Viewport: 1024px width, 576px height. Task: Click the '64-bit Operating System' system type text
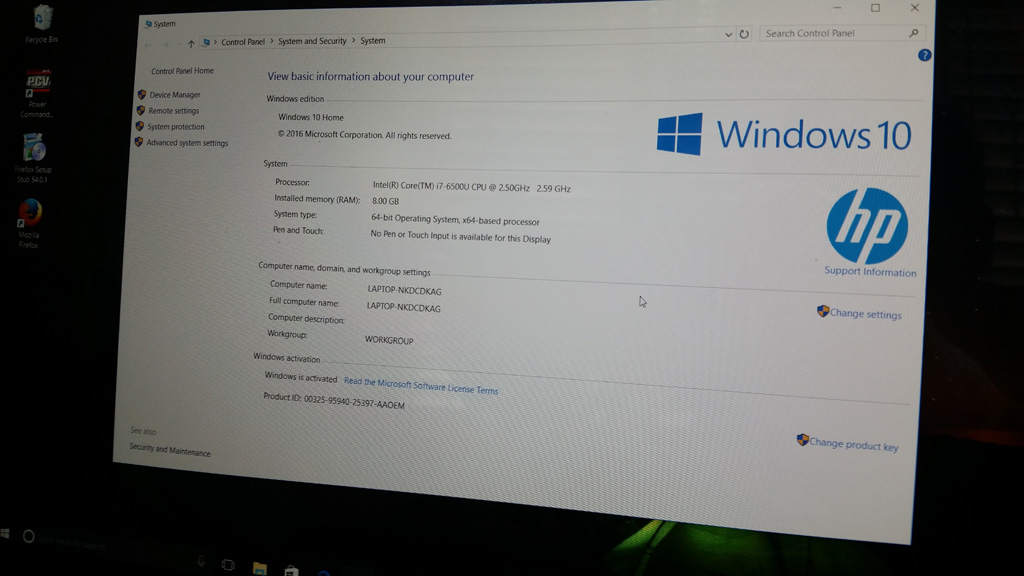click(455, 219)
